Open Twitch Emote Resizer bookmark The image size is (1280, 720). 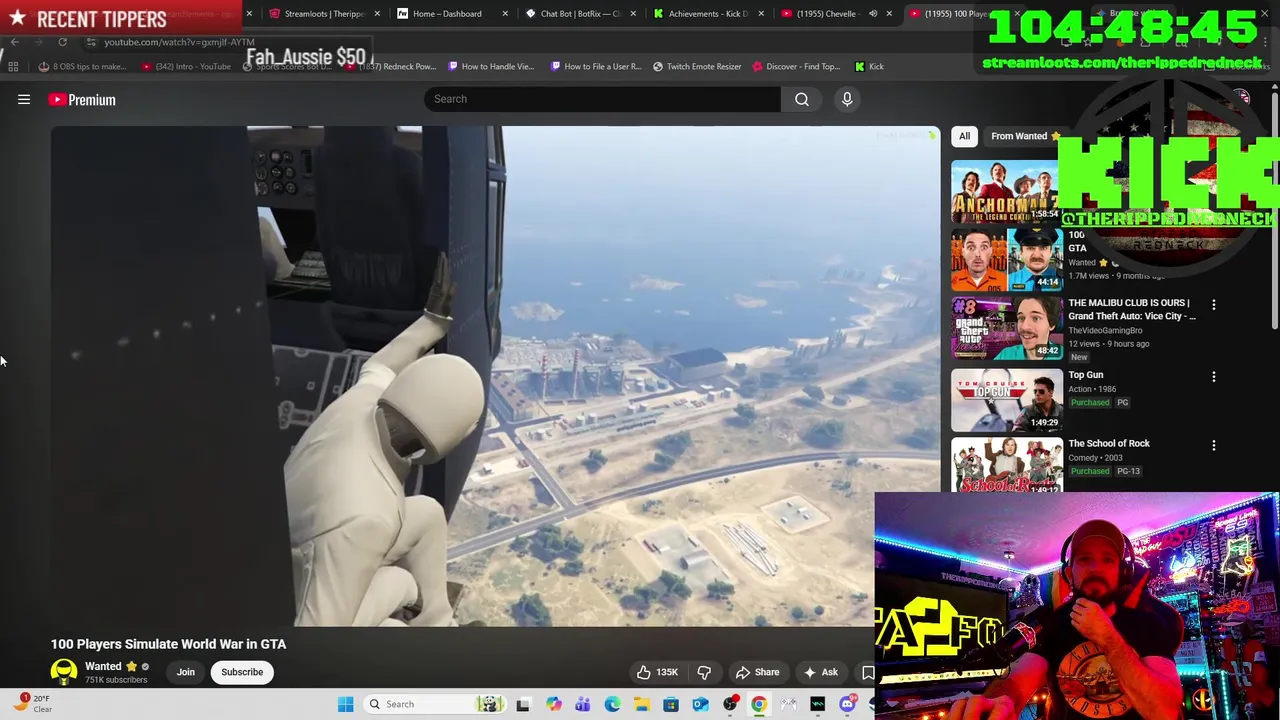[x=697, y=67]
